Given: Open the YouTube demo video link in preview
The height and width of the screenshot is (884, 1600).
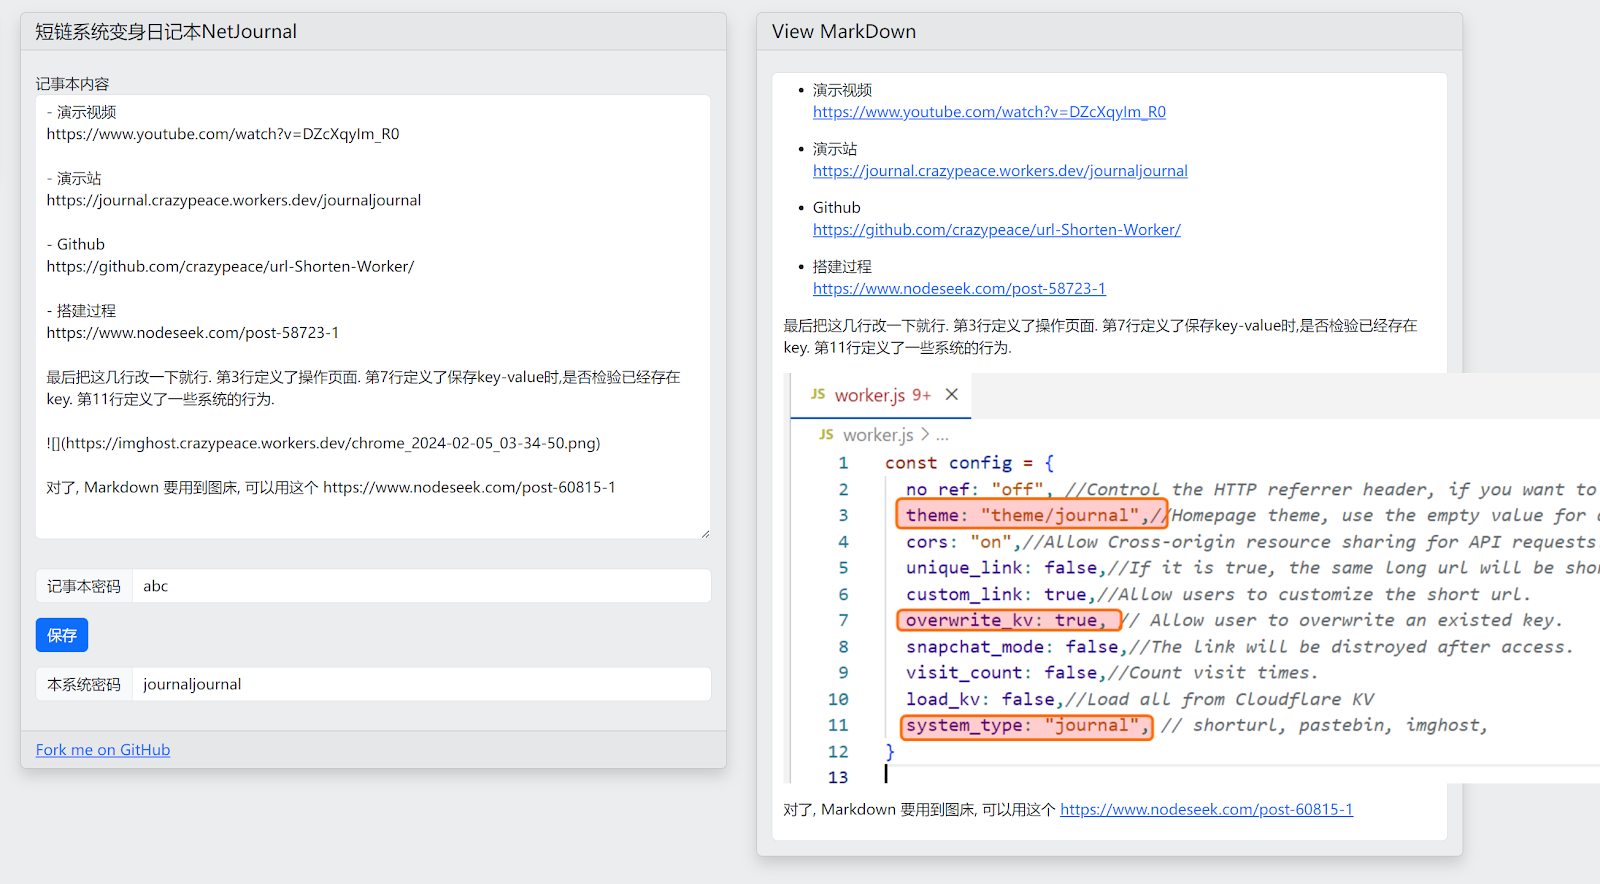Looking at the screenshot, I should tap(989, 112).
